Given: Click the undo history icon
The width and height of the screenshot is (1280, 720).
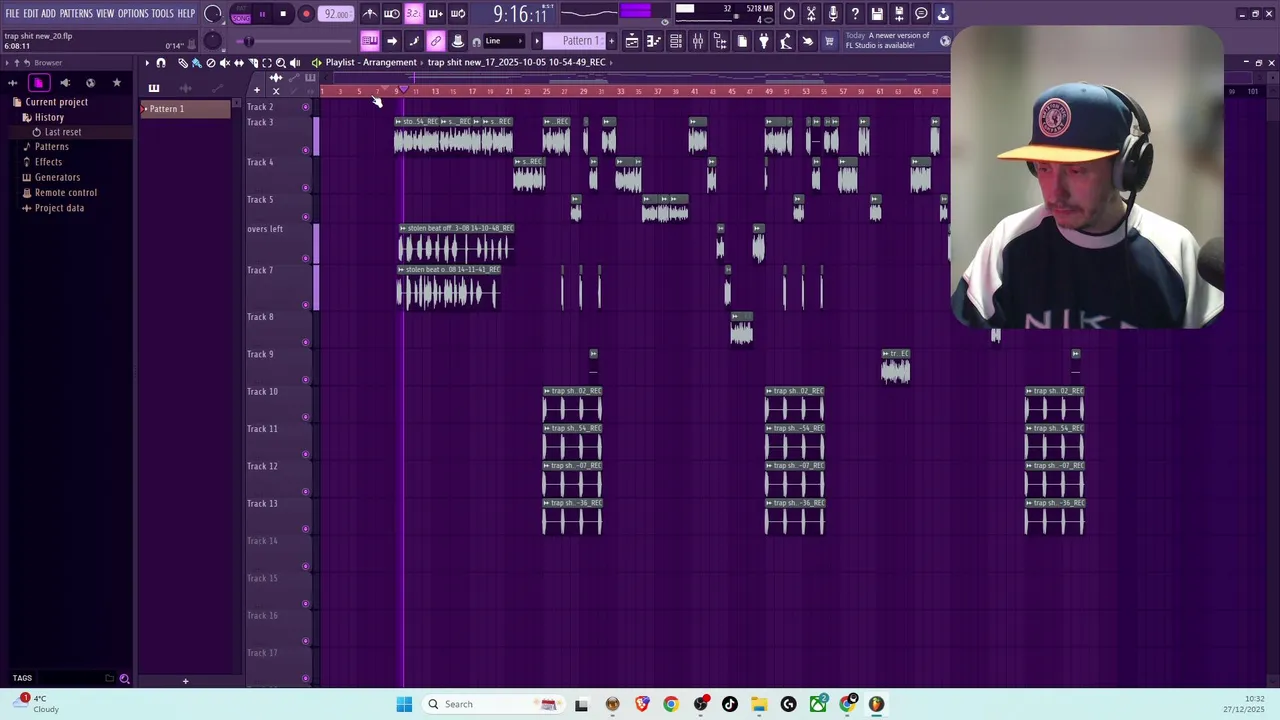Looking at the screenshot, I should click(789, 14).
